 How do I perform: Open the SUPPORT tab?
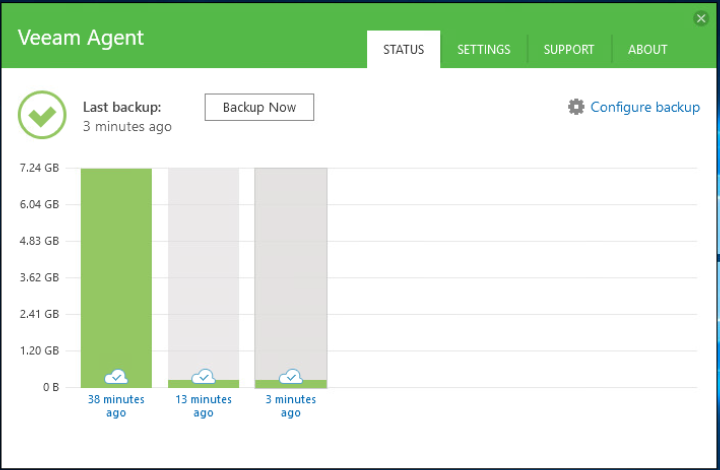tap(569, 50)
